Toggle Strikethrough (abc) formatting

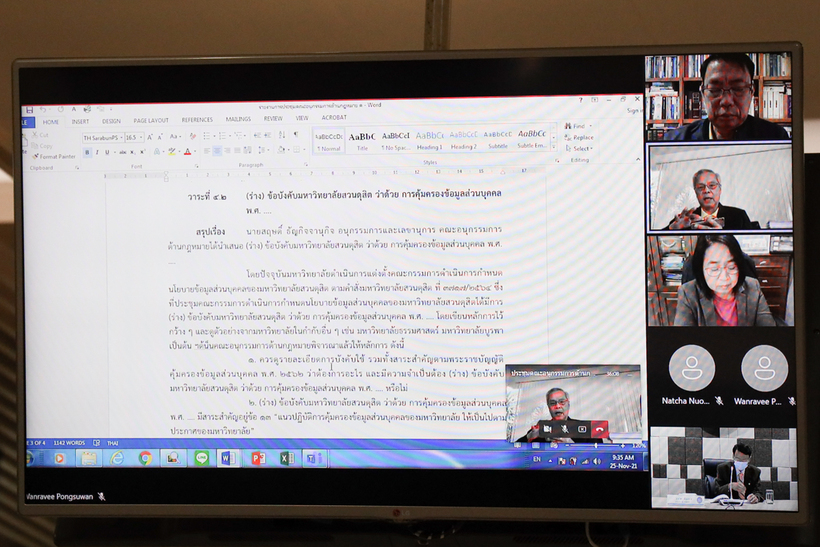pyautogui.click(x=123, y=152)
